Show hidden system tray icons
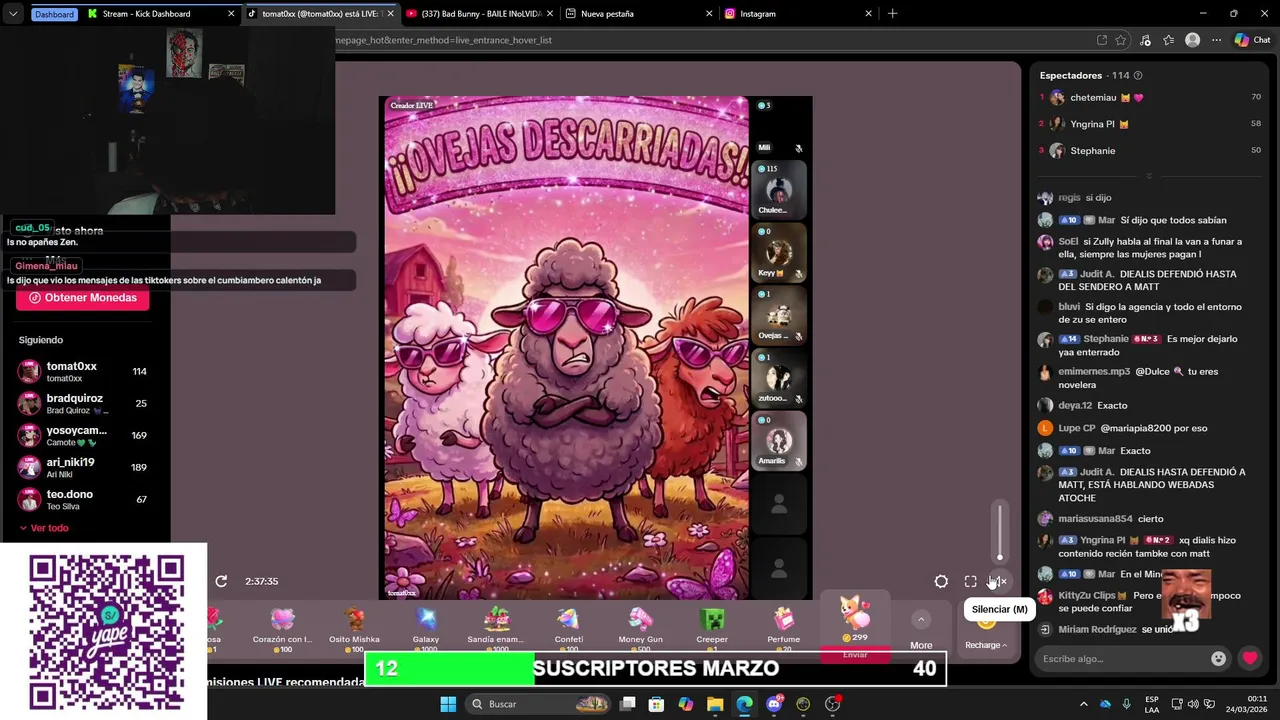1280x720 pixels. [1083, 704]
